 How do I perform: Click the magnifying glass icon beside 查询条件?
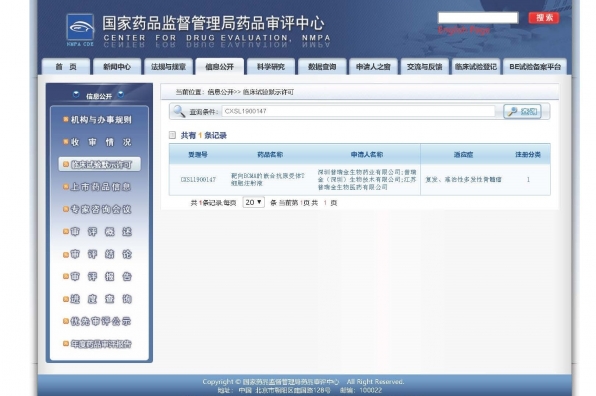pyautogui.click(x=179, y=111)
